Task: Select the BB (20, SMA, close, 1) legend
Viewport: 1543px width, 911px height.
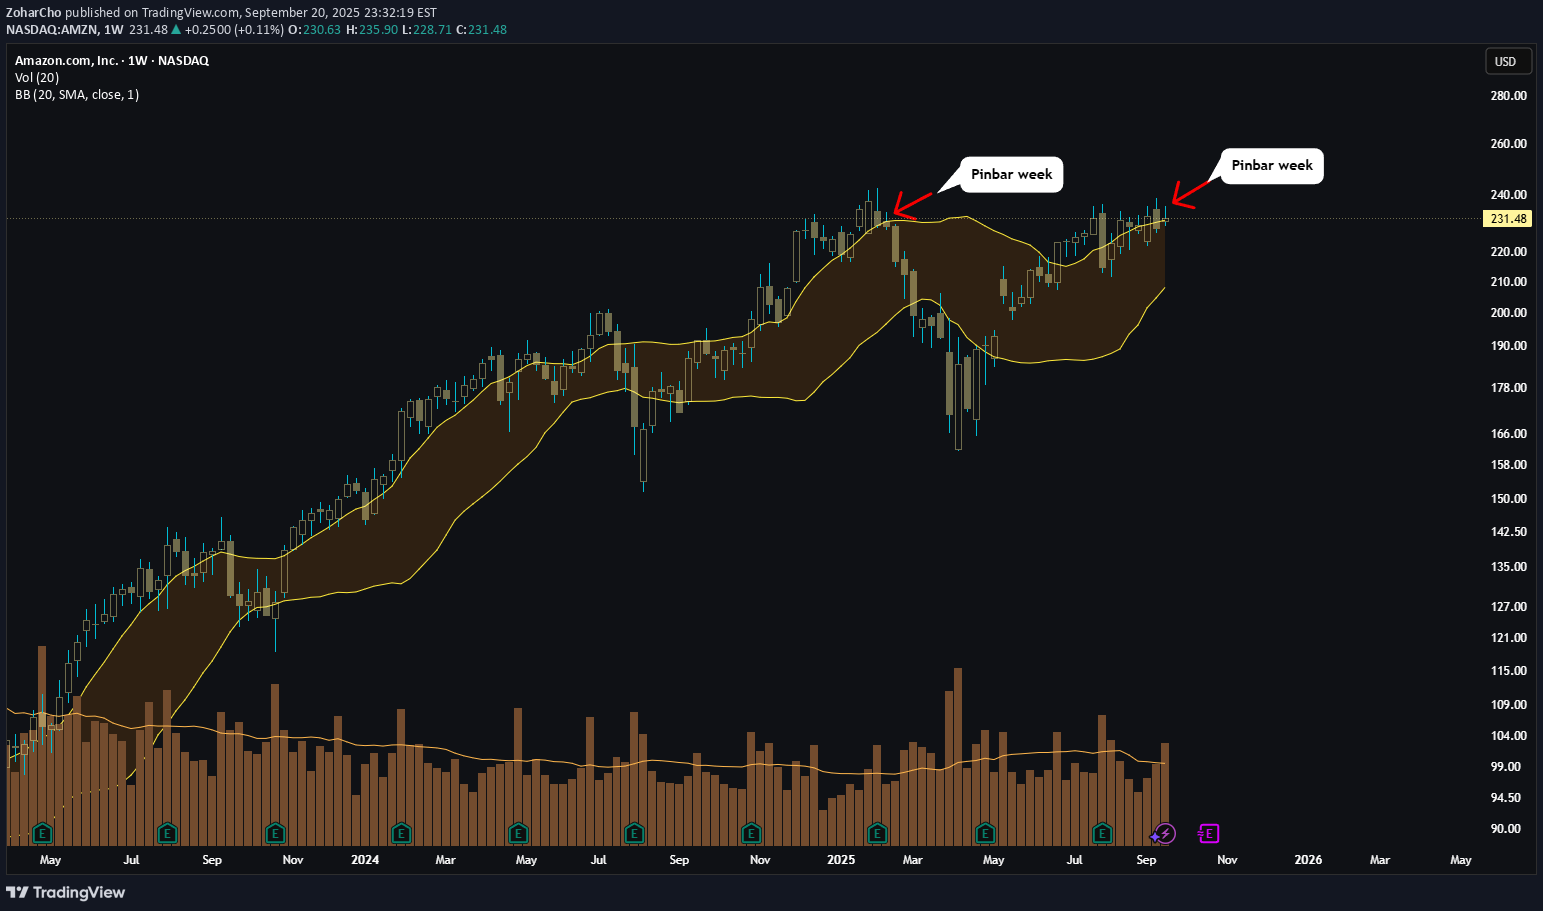Action: (77, 95)
